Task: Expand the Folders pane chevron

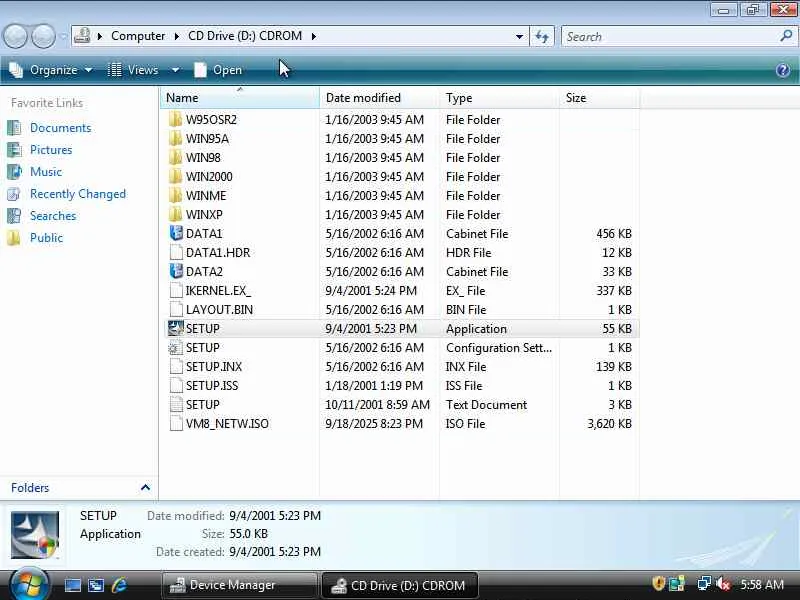Action: pos(145,488)
